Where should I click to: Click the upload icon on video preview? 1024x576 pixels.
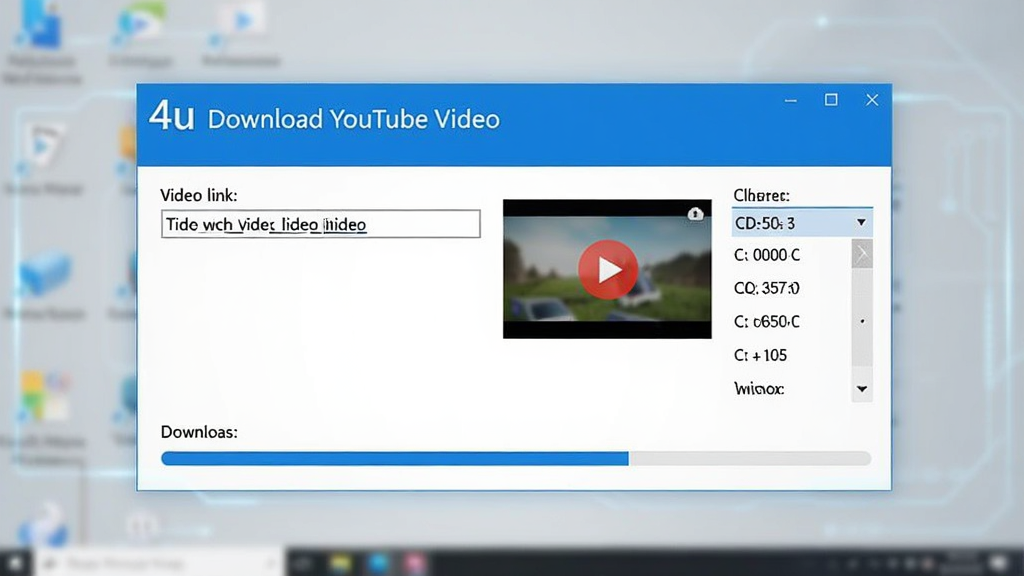(695, 214)
